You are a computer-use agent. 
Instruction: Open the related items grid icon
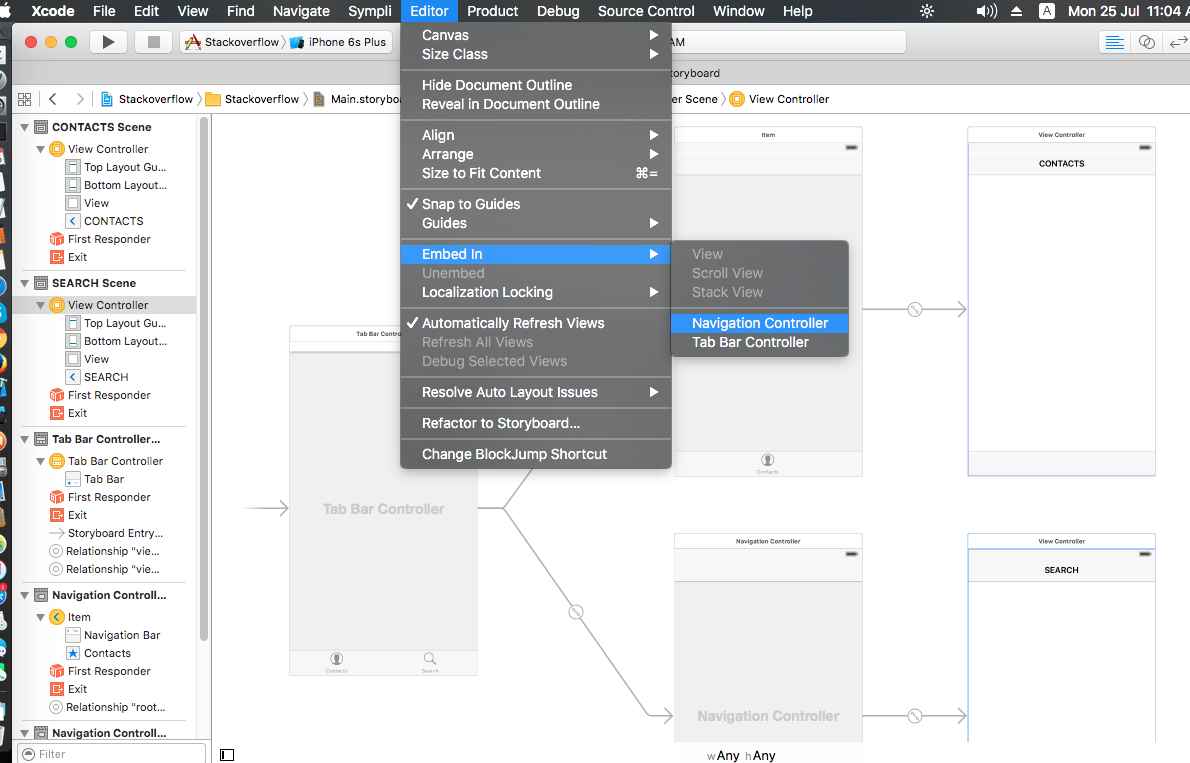point(24,99)
